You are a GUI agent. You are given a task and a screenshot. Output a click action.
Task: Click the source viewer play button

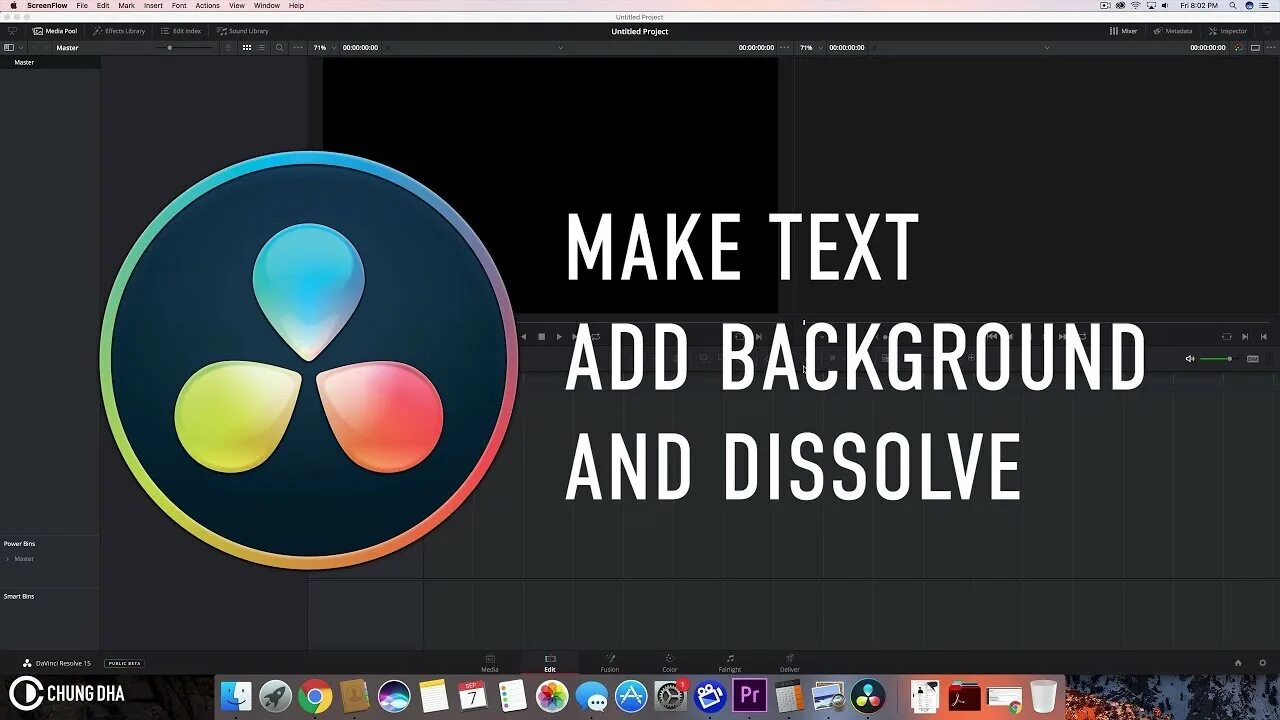click(x=559, y=337)
